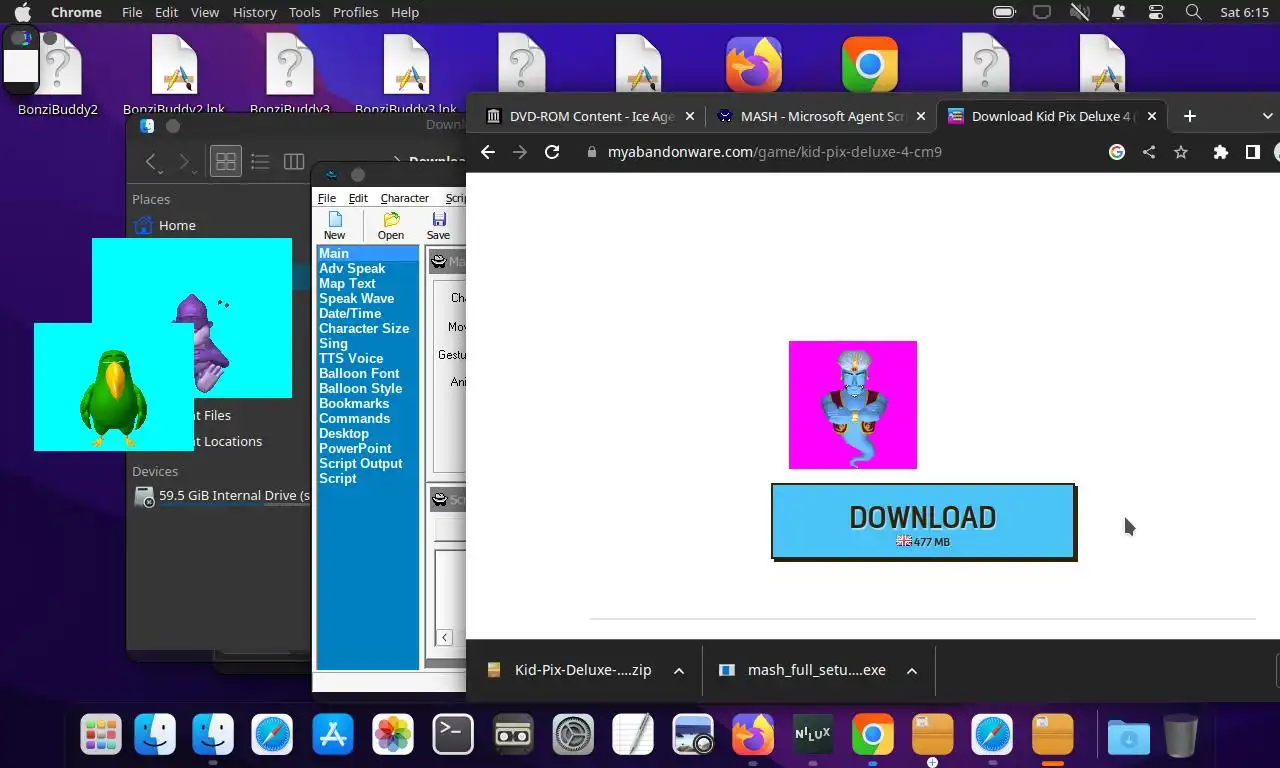Viewport: 1280px width, 768px height.
Task: Open the Trash in the dock
Action: pyautogui.click(x=1181, y=735)
